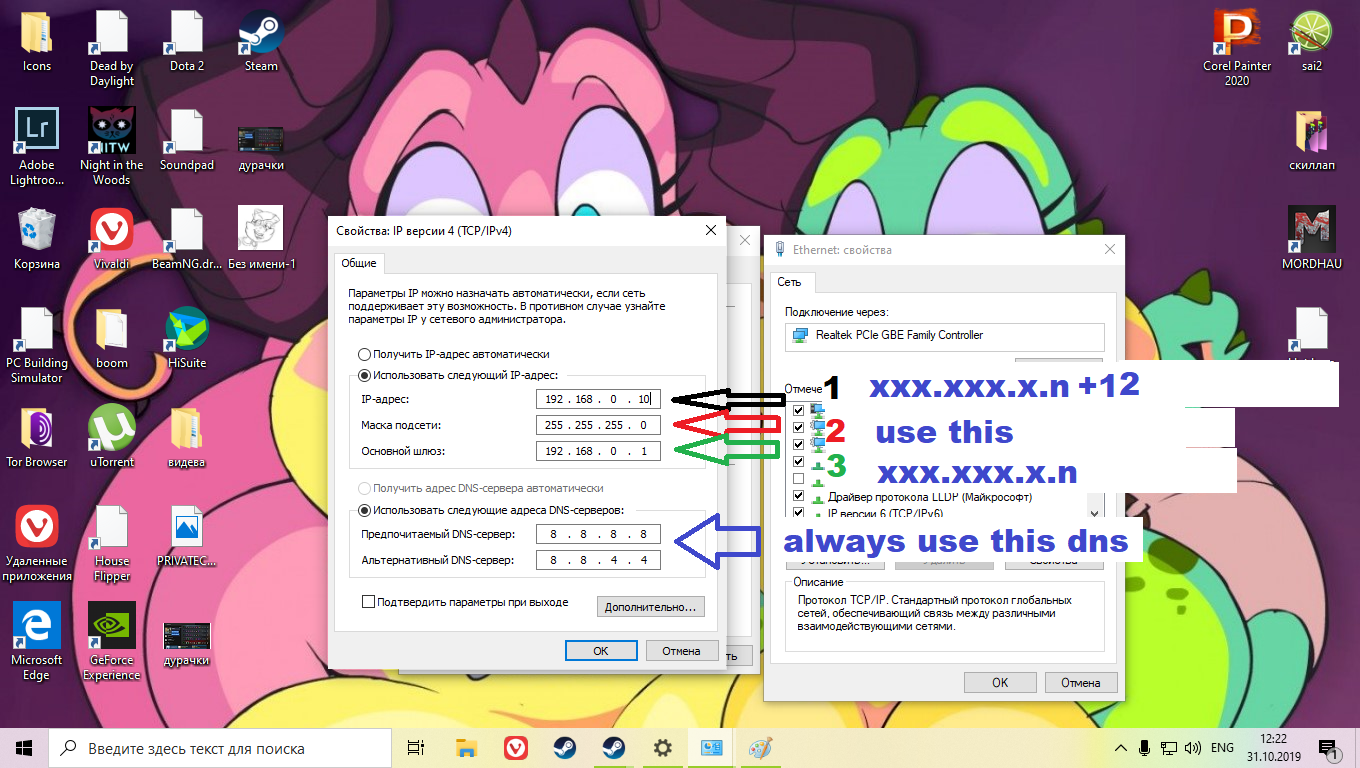Open Task View from the taskbar
Viewport: 1360px width, 768px height.
coord(416,748)
